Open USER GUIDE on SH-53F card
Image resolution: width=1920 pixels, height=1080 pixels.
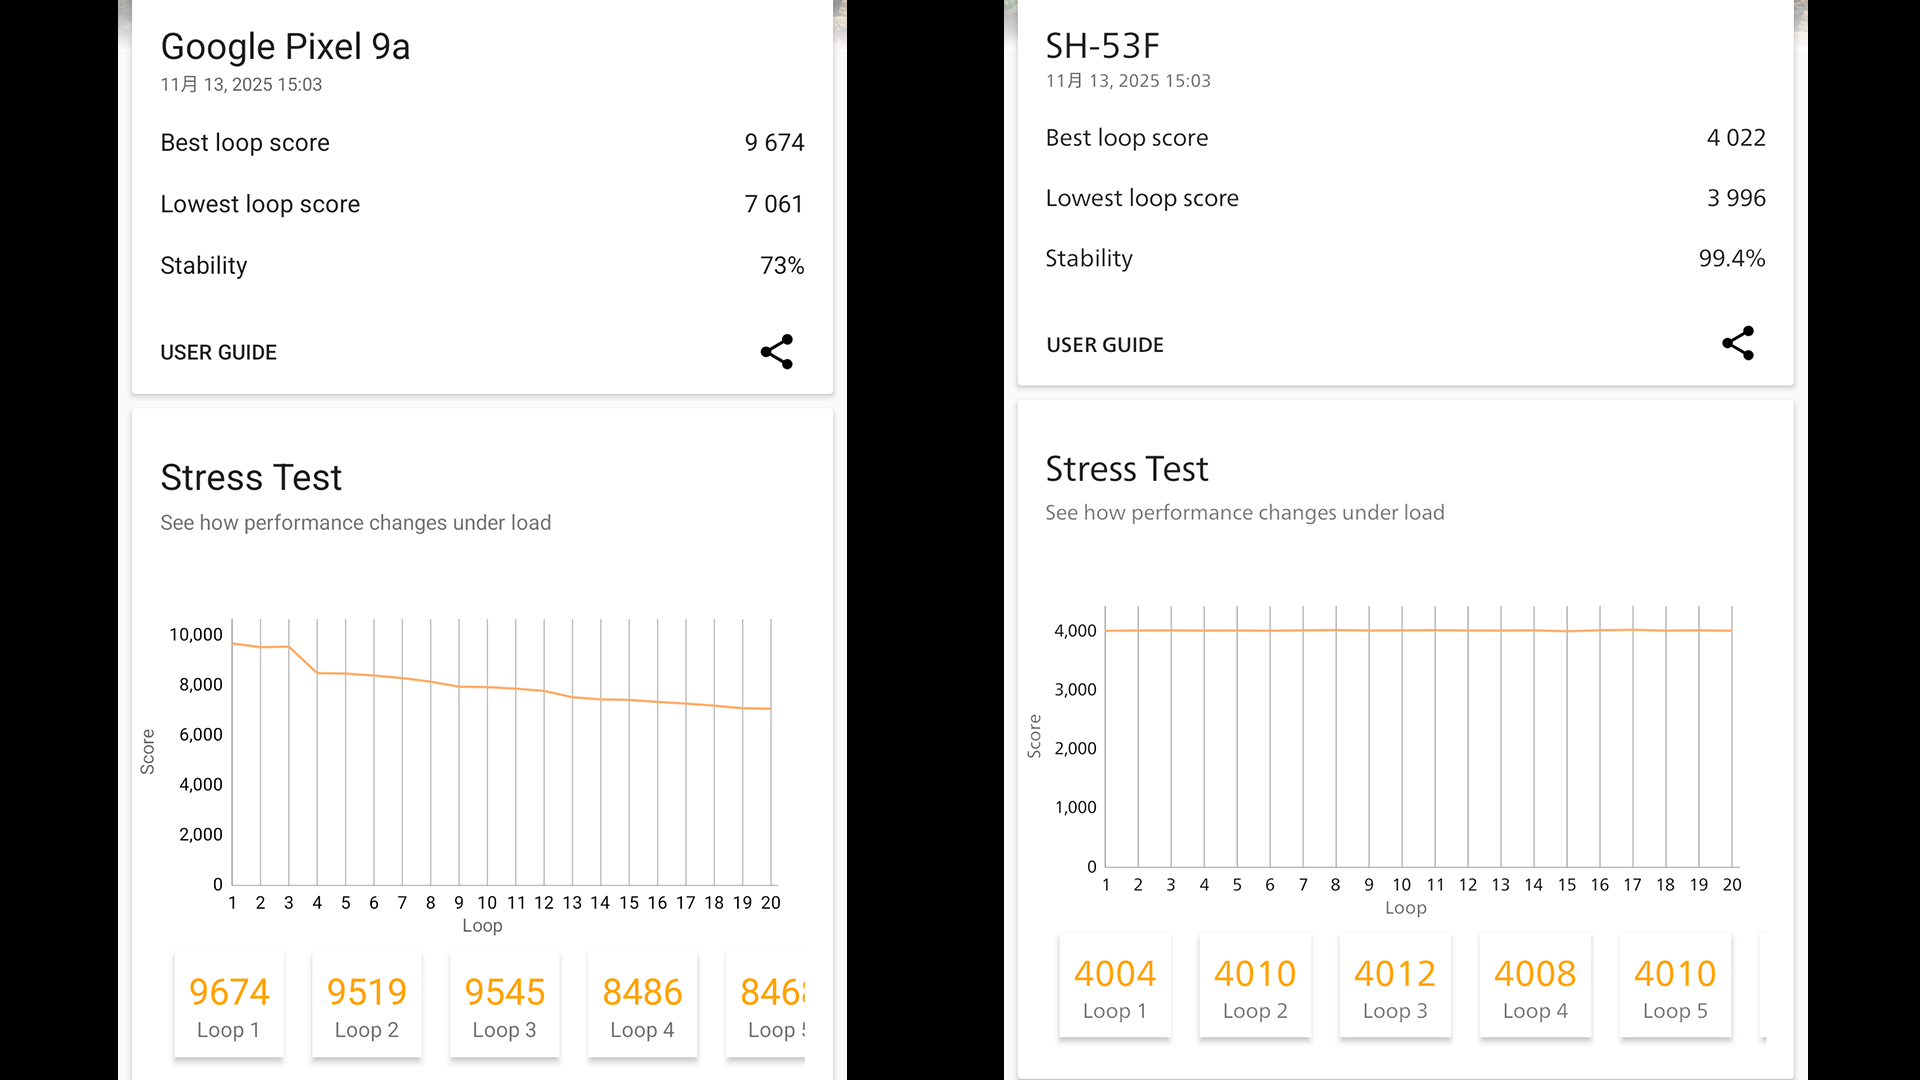[1104, 345]
